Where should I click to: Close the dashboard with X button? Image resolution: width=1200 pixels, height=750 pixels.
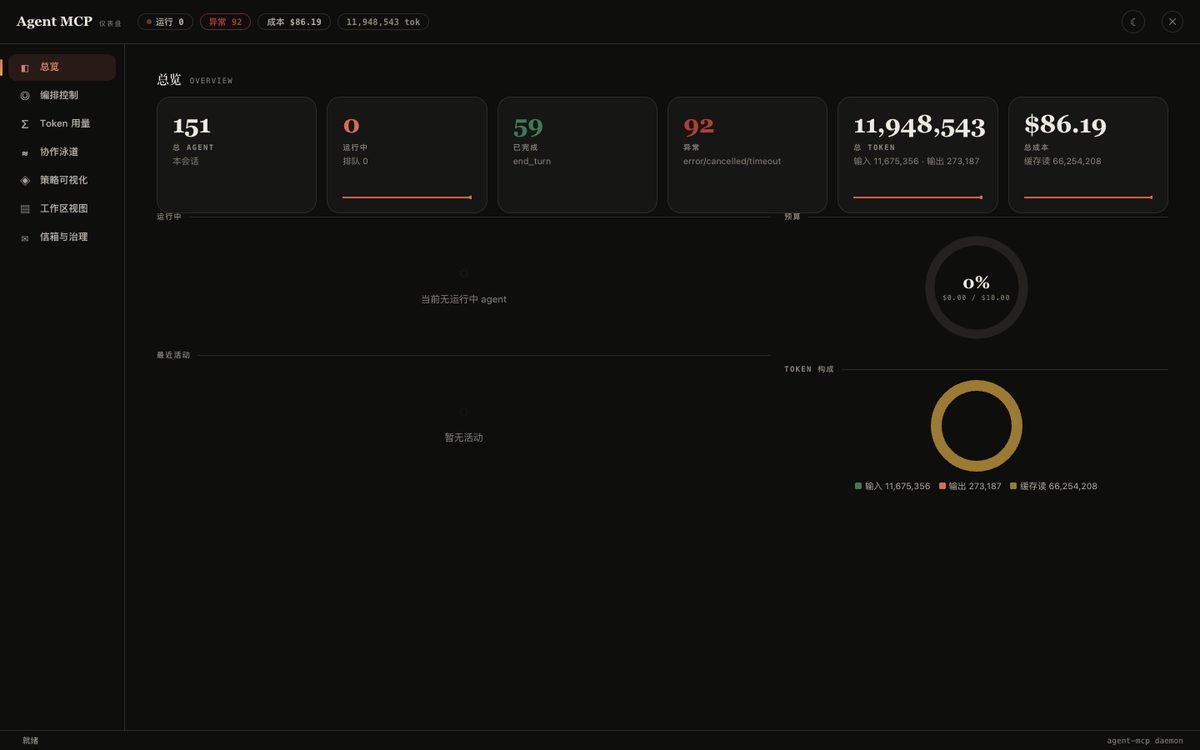(1172, 22)
